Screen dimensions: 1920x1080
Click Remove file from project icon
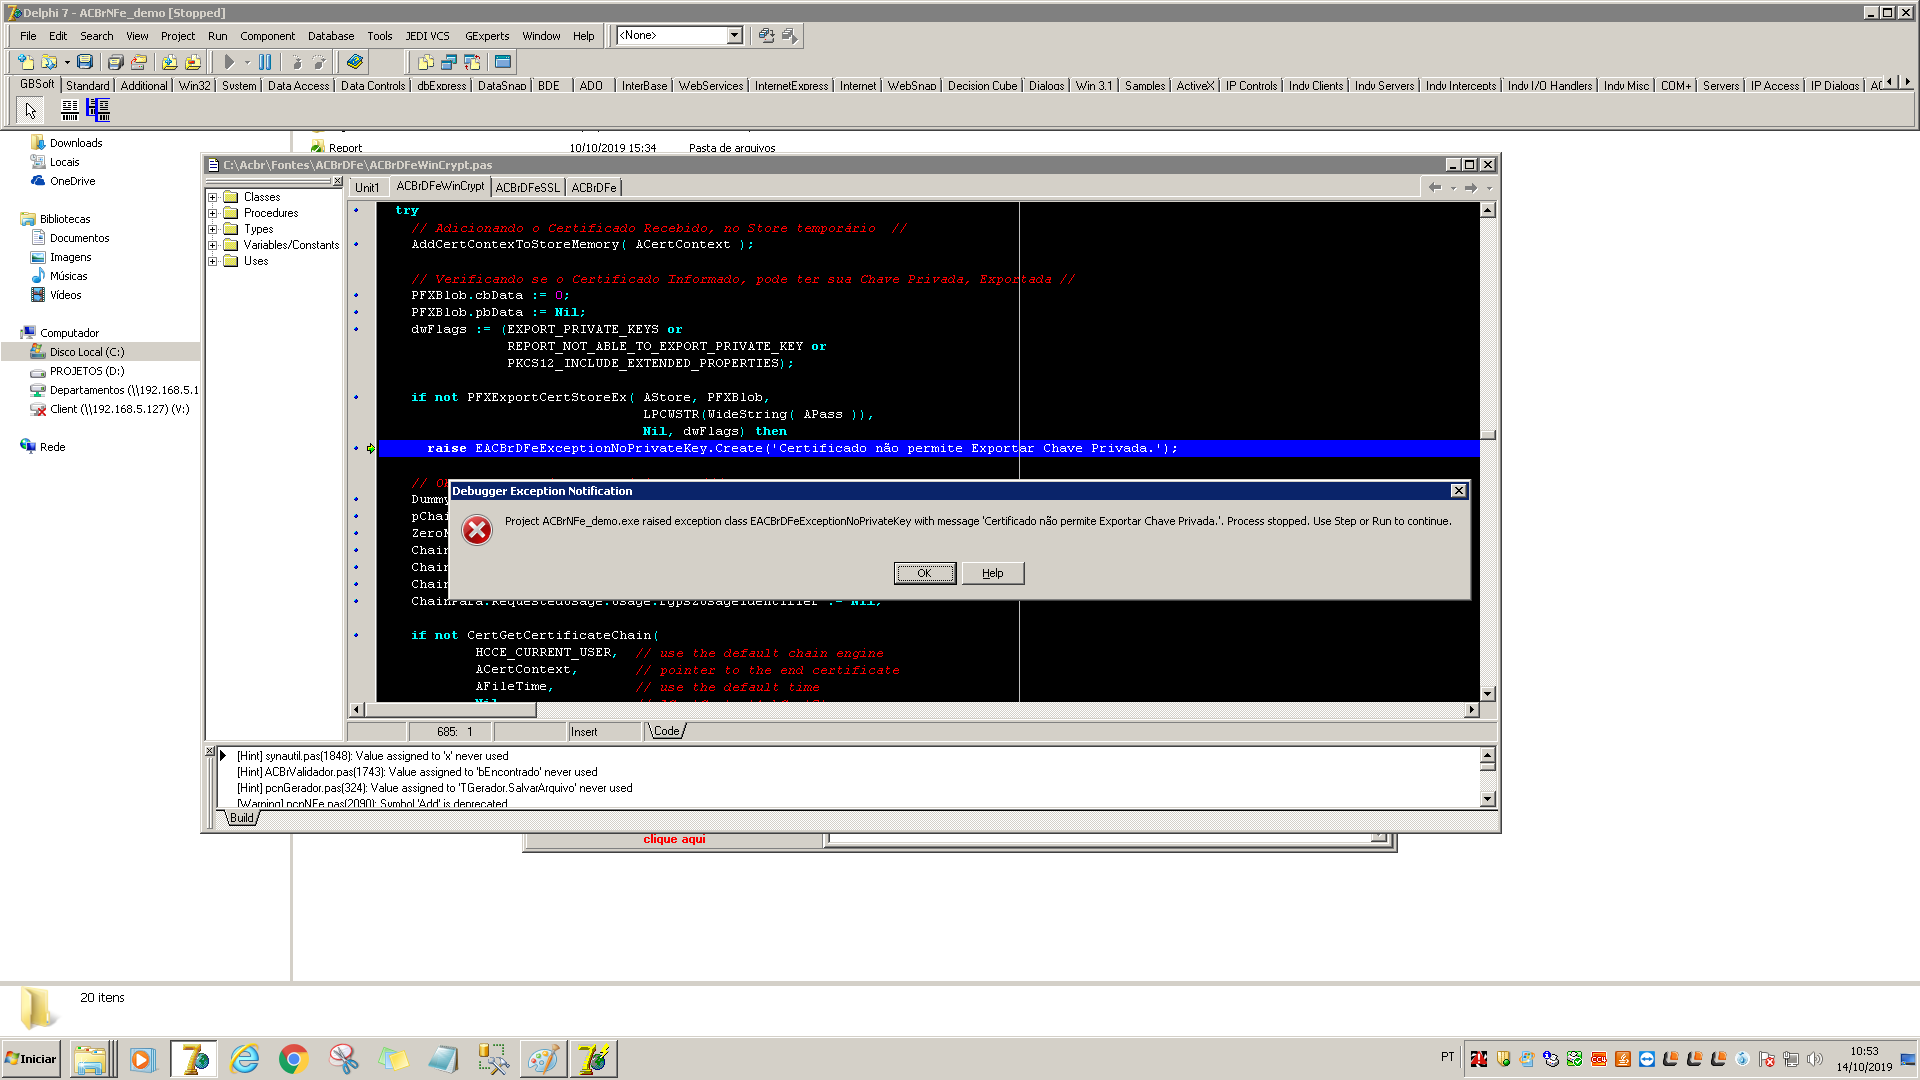pos(193,62)
